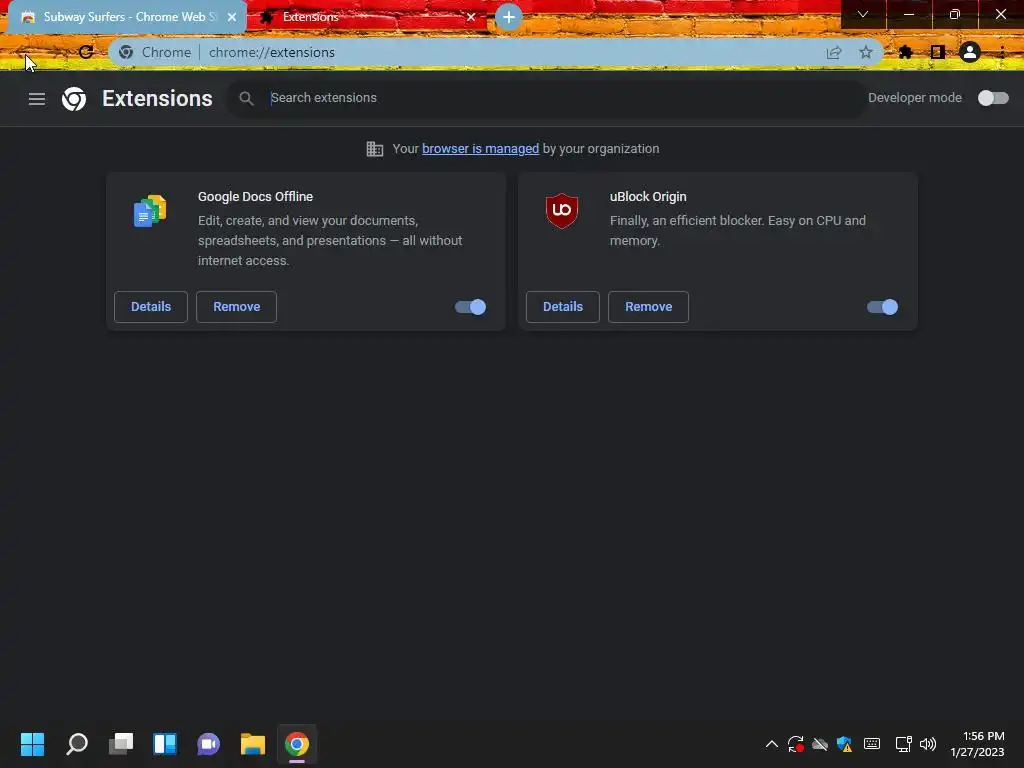
Task: Open the touch keyboard tray icon
Action: (x=872, y=744)
